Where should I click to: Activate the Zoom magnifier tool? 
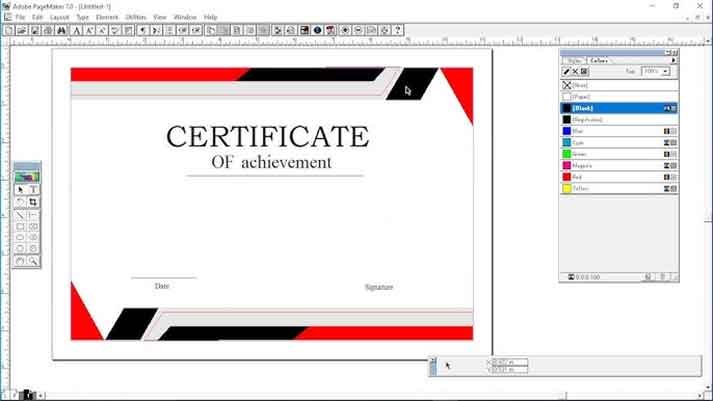[x=33, y=261]
